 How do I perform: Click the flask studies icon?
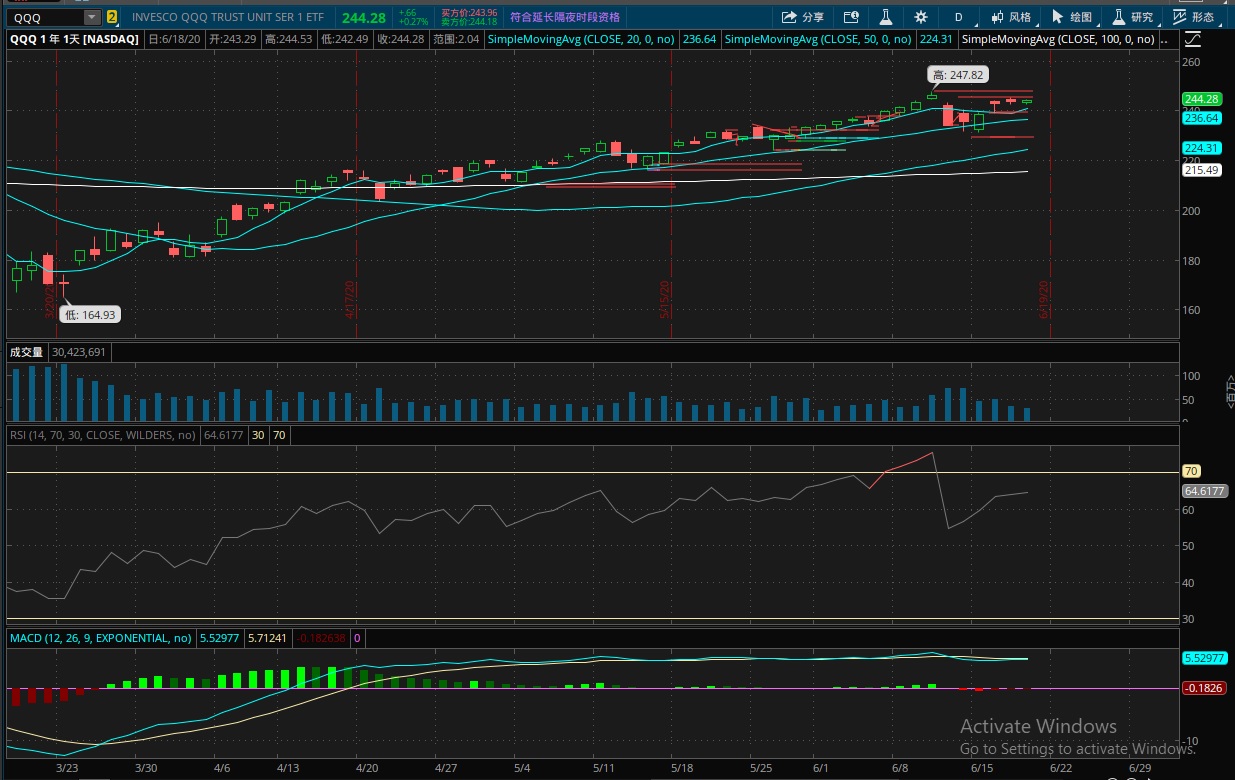pyautogui.click(x=886, y=17)
